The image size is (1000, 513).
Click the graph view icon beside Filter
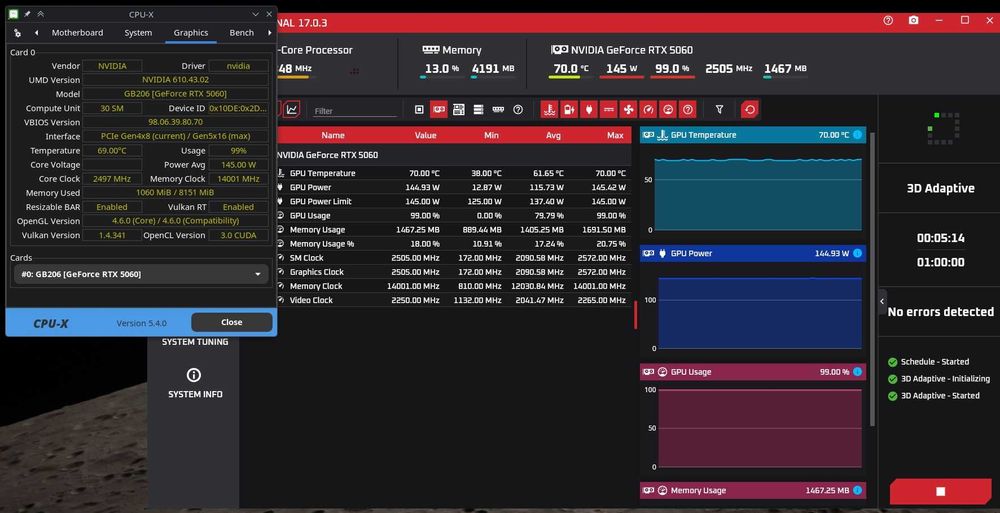coord(292,109)
